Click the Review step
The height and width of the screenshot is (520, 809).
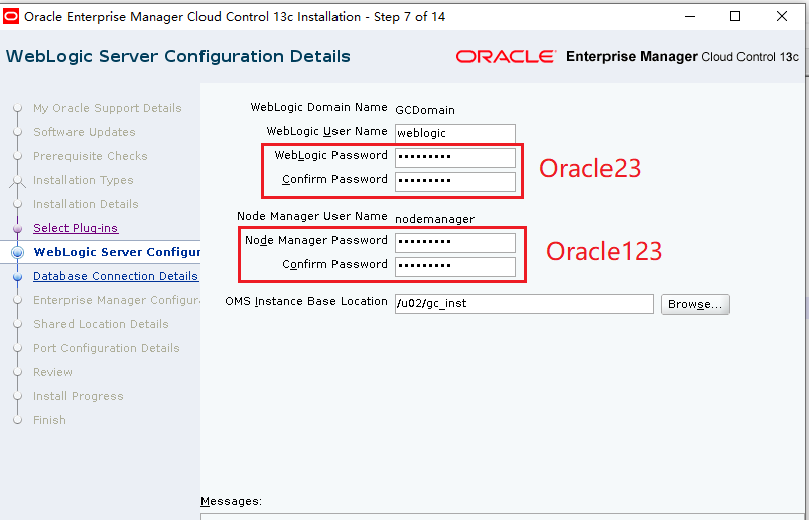click(53, 372)
